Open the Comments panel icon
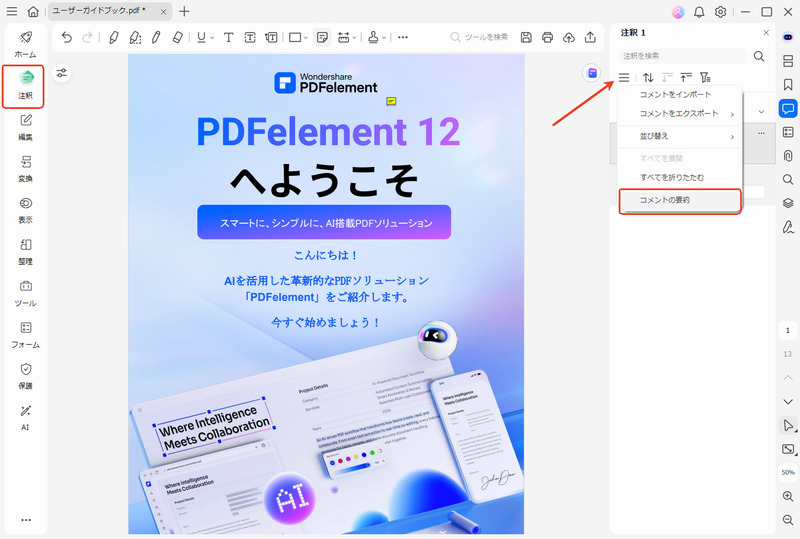Viewport: 800px width, 539px height. tap(788, 109)
